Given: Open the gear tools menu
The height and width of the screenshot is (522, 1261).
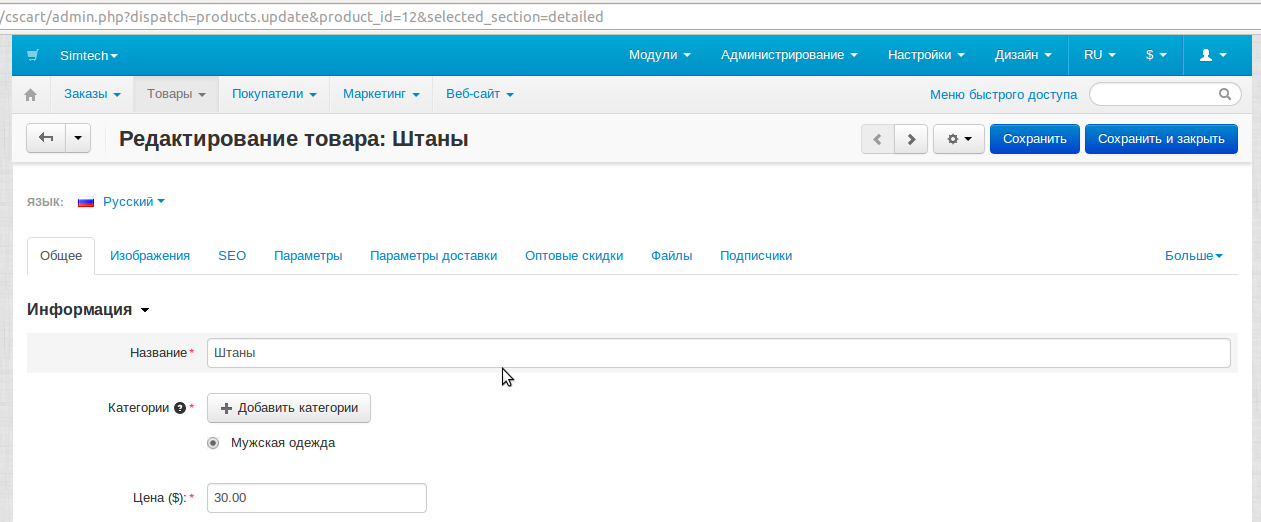Looking at the screenshot, I should pyautogui.click(x=958, y=140).
